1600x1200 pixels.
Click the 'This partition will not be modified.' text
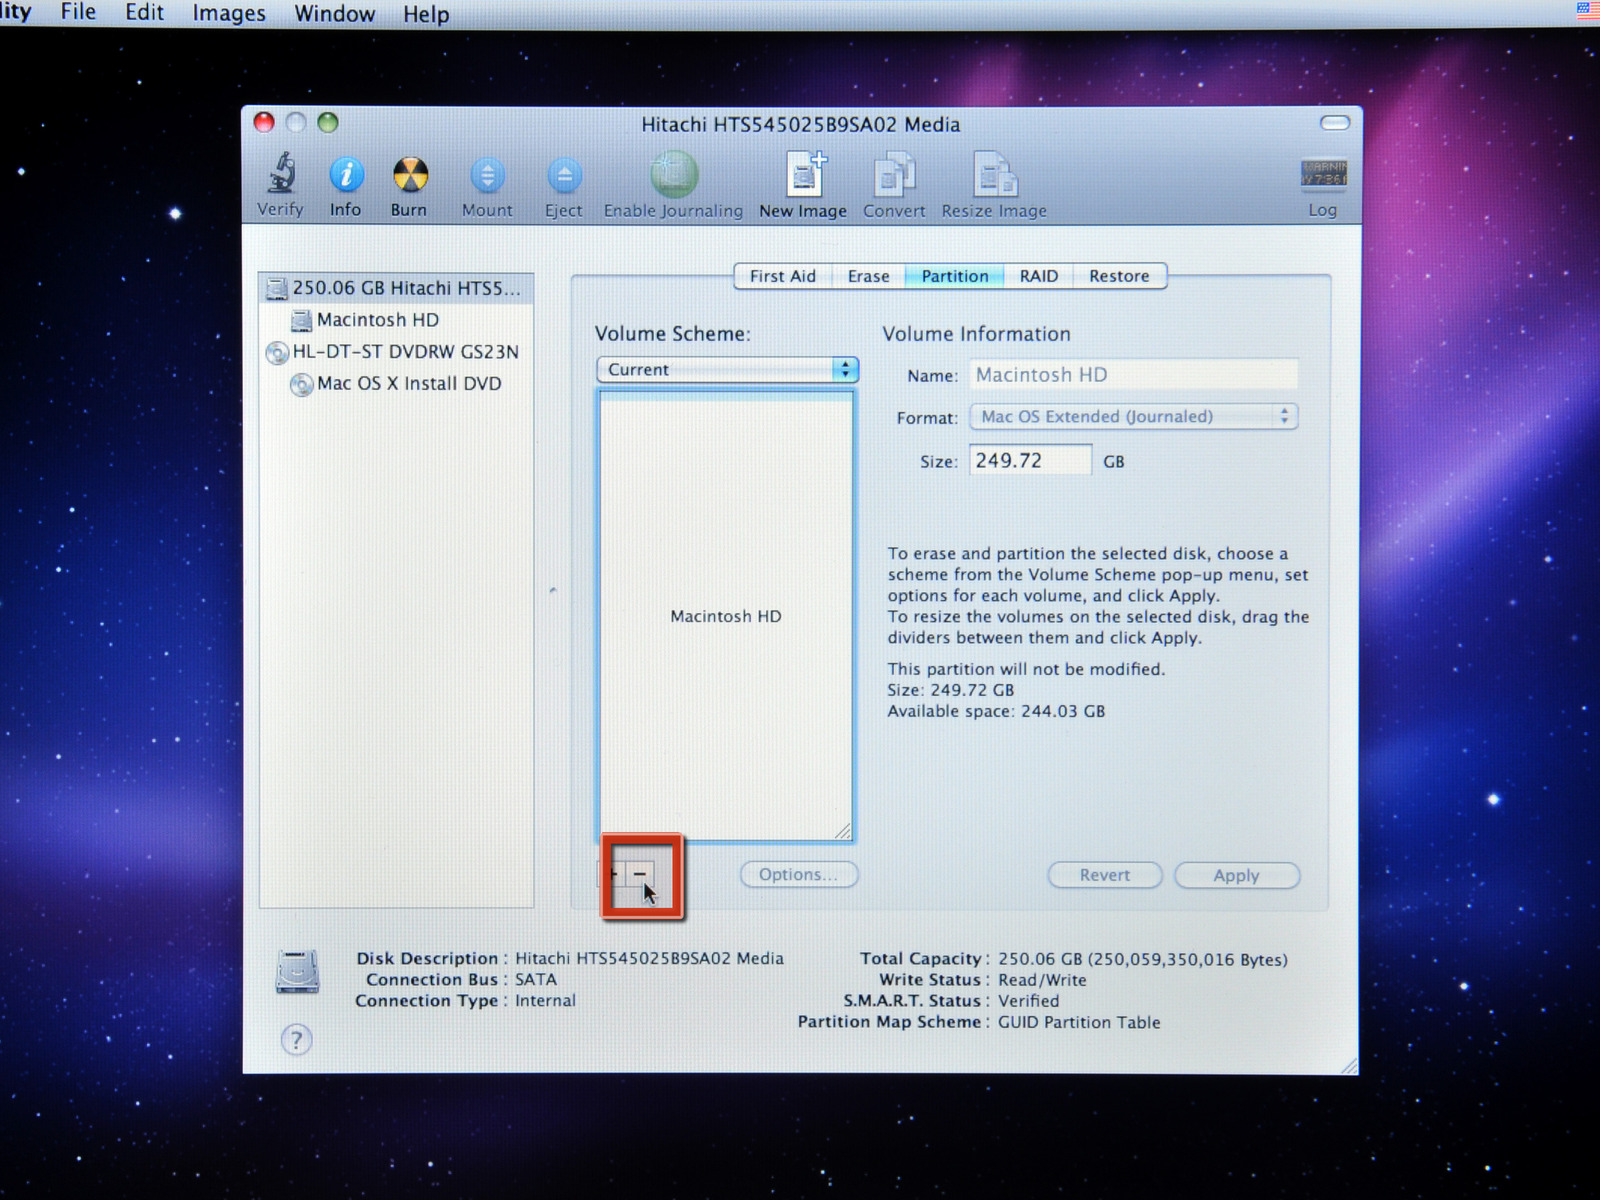[x=1026, y=669]
